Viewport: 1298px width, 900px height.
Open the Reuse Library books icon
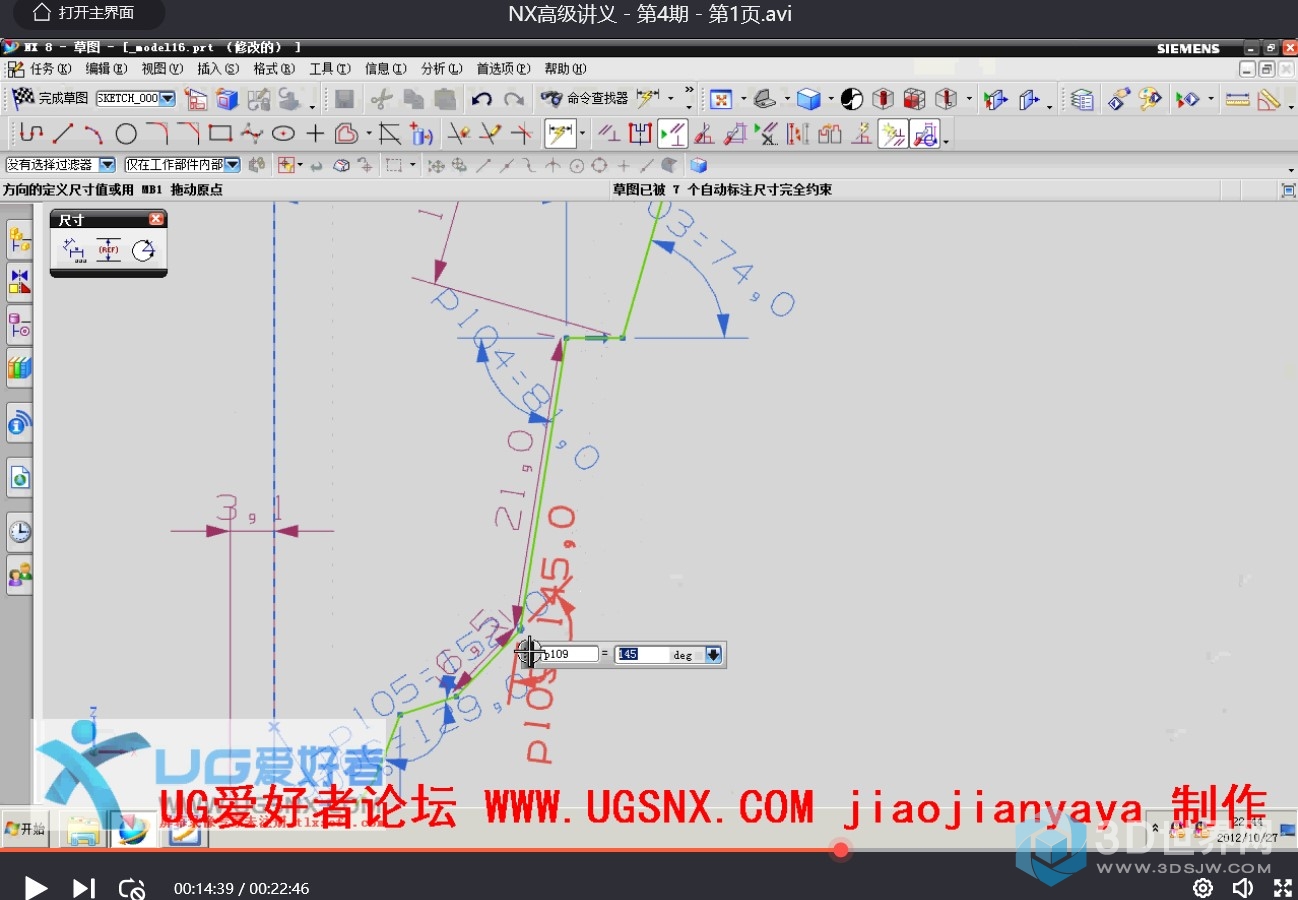19,367
